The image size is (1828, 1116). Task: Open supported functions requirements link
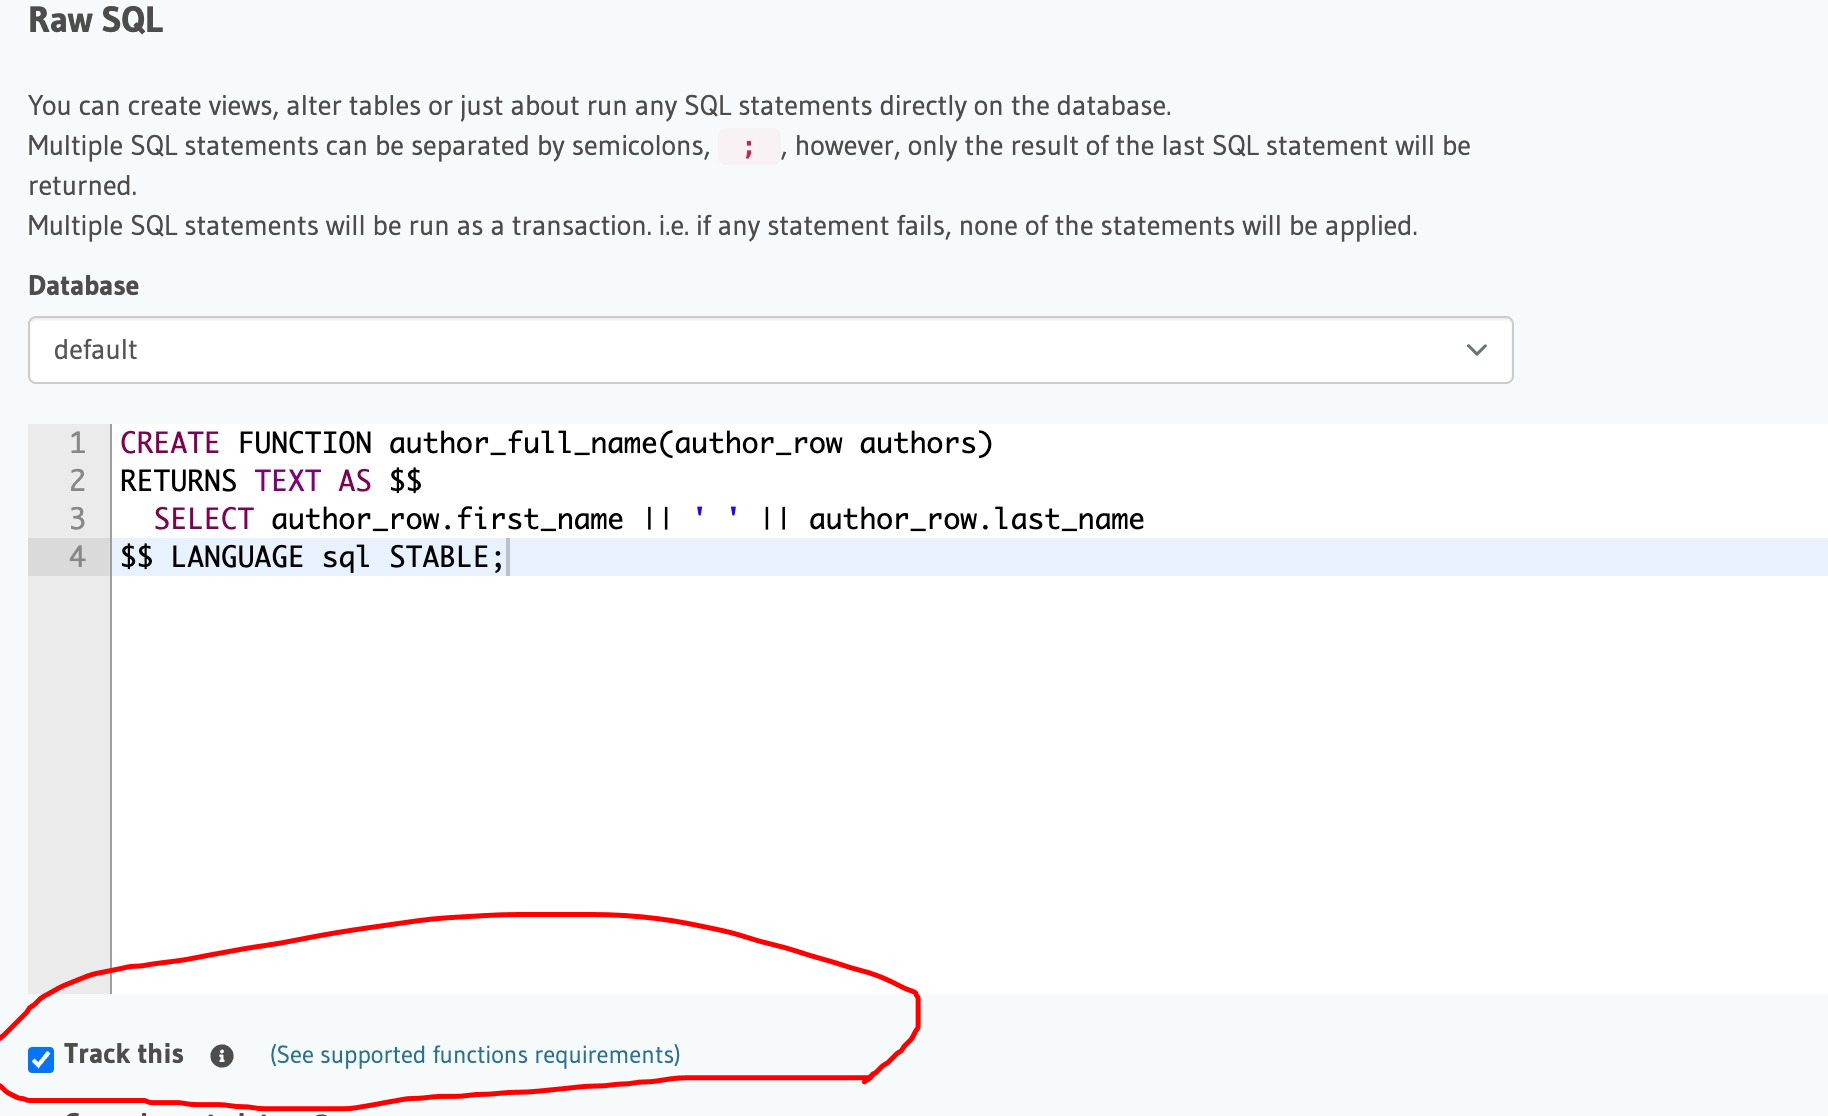click(473, 1055)
